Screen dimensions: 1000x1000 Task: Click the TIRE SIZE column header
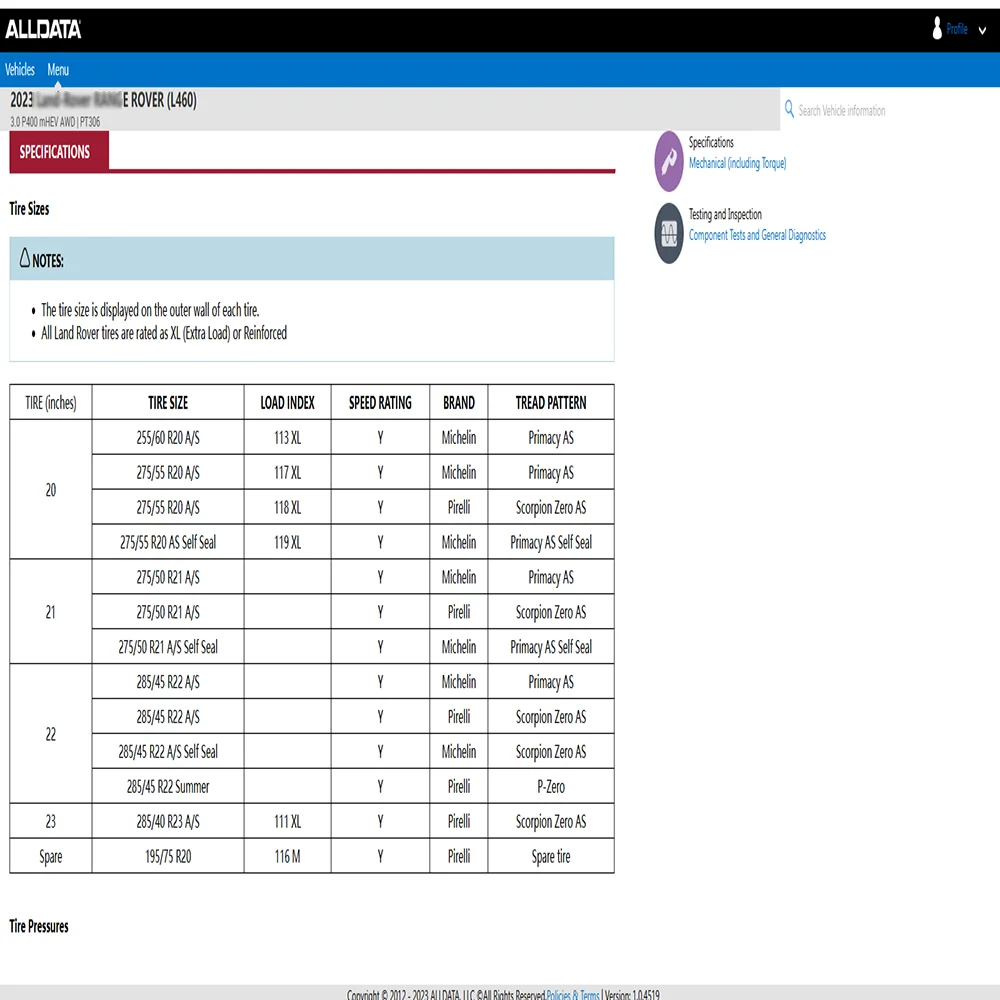pos(168,402)
